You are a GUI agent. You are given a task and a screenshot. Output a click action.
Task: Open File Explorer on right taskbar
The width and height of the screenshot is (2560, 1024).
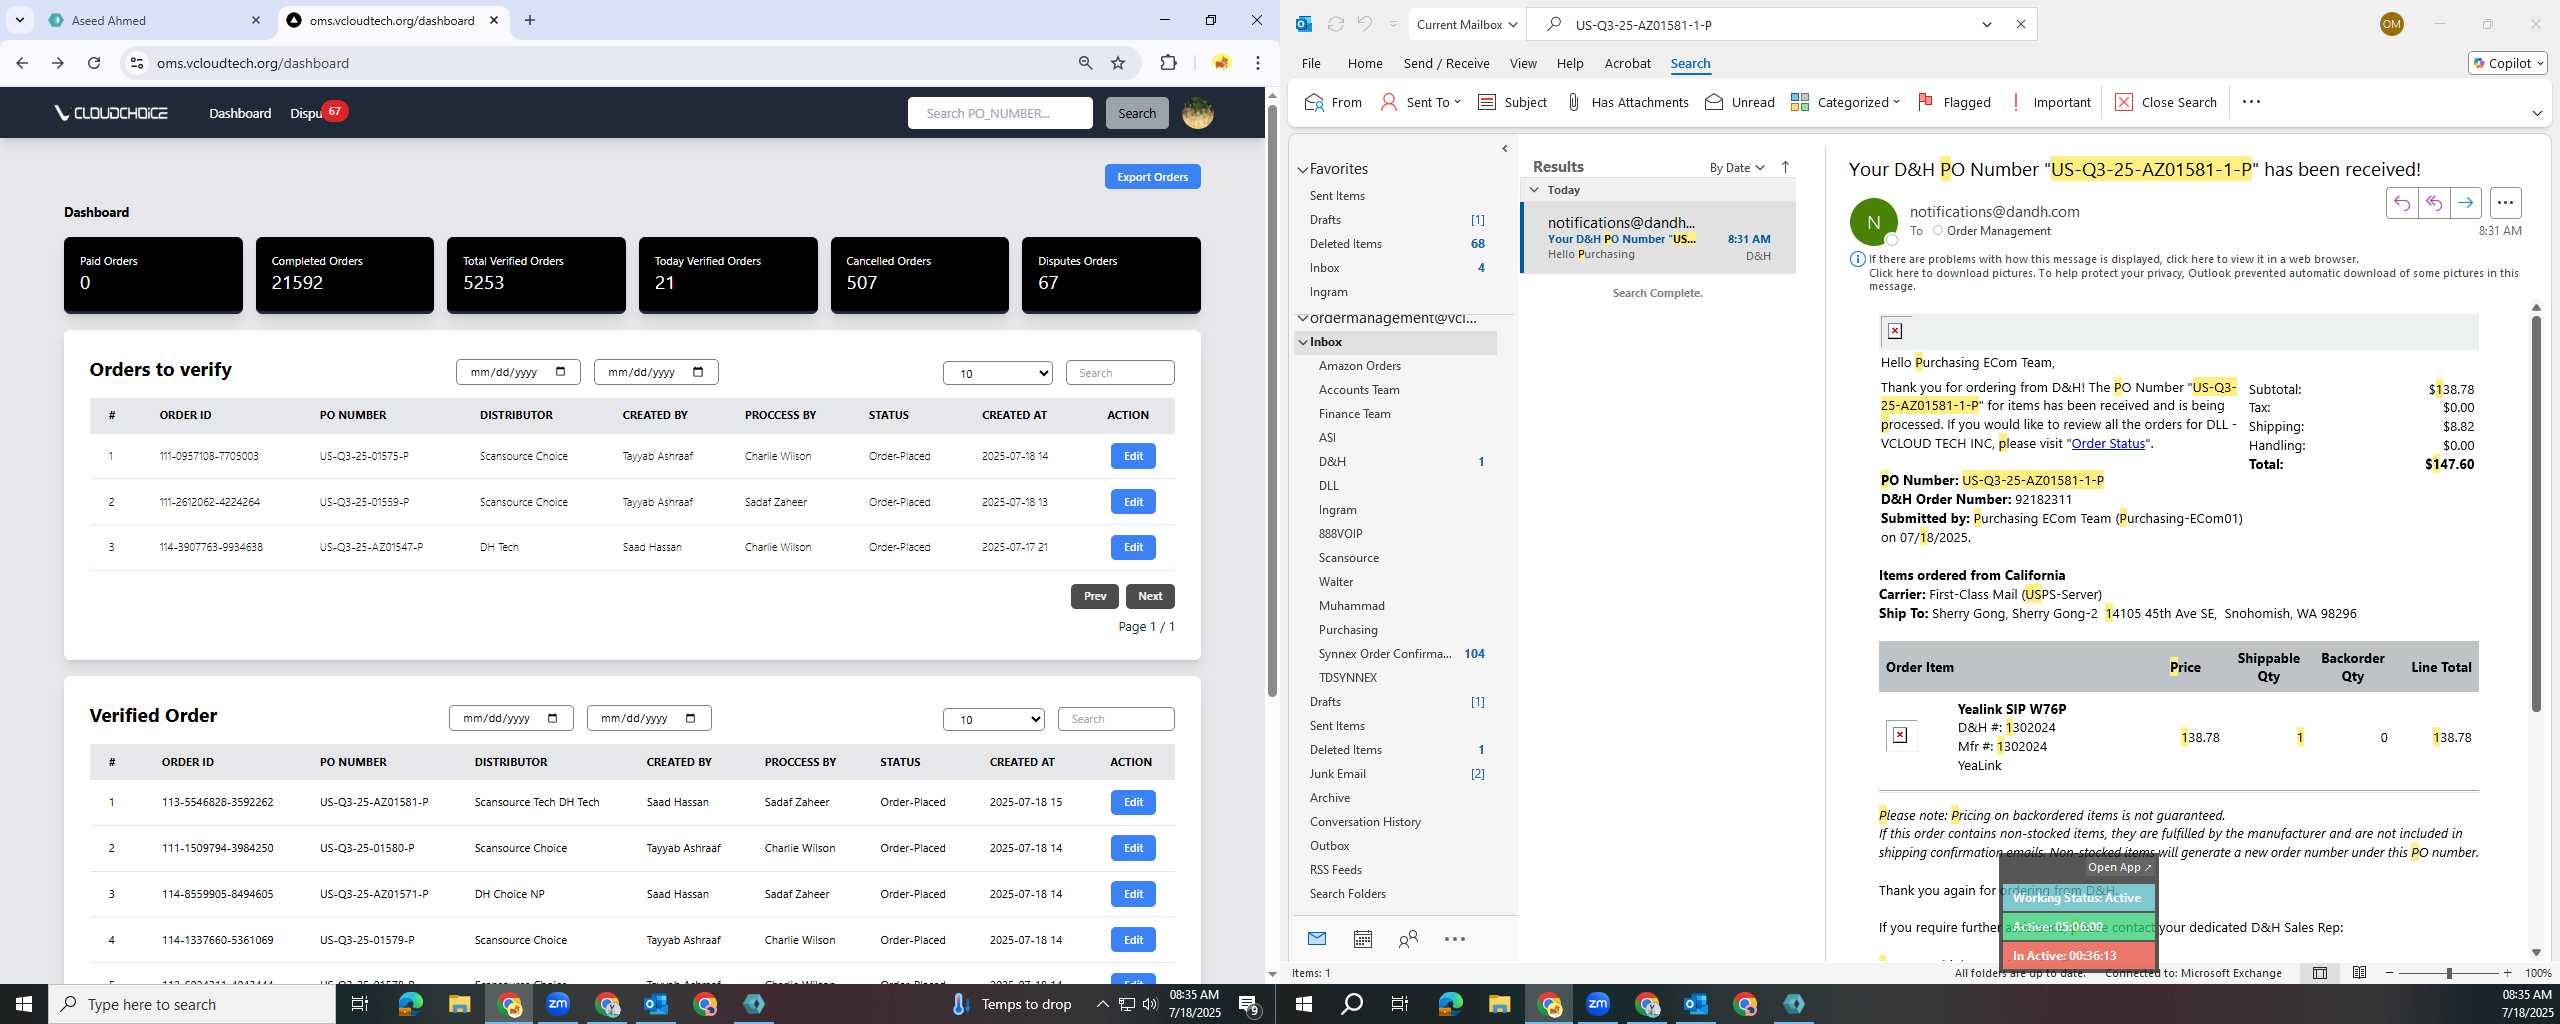pos(1499,1004)
